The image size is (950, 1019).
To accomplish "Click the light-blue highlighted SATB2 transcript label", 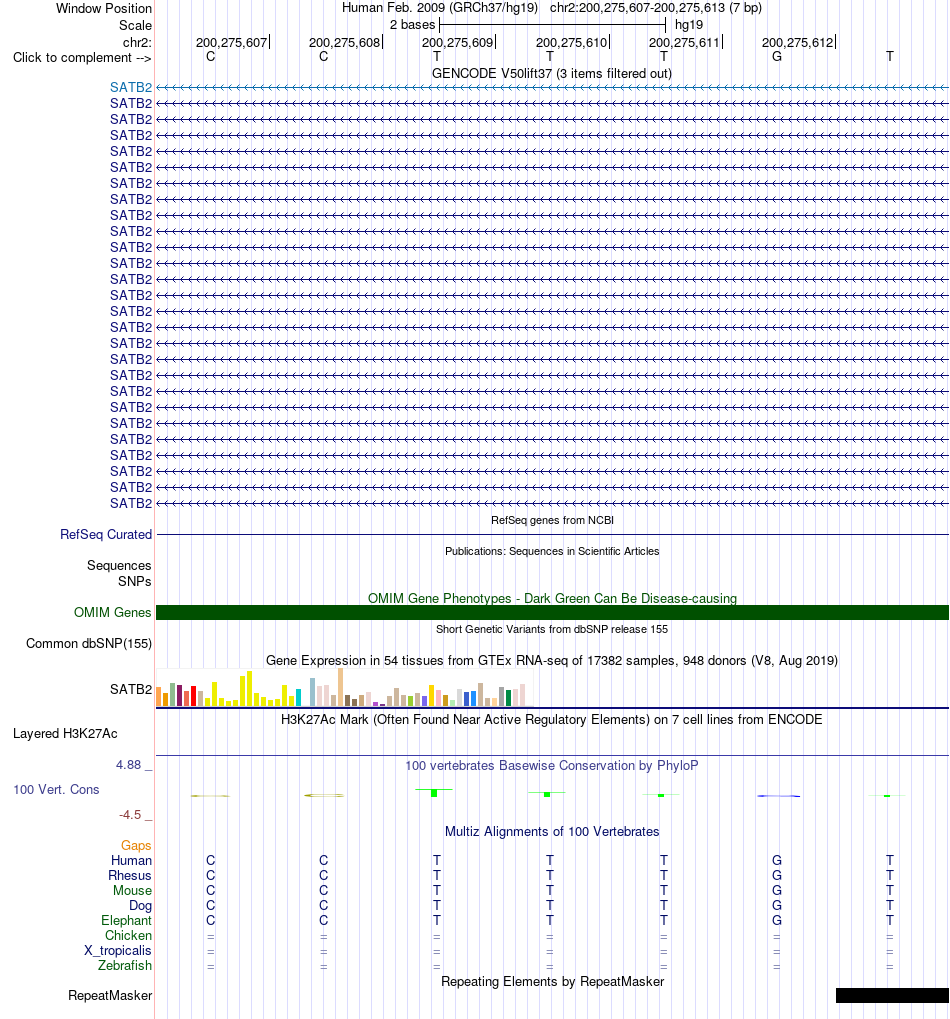I will click(131, 87).
